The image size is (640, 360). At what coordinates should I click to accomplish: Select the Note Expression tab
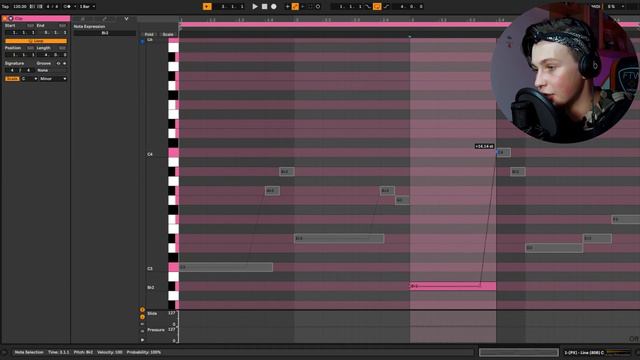126,19
